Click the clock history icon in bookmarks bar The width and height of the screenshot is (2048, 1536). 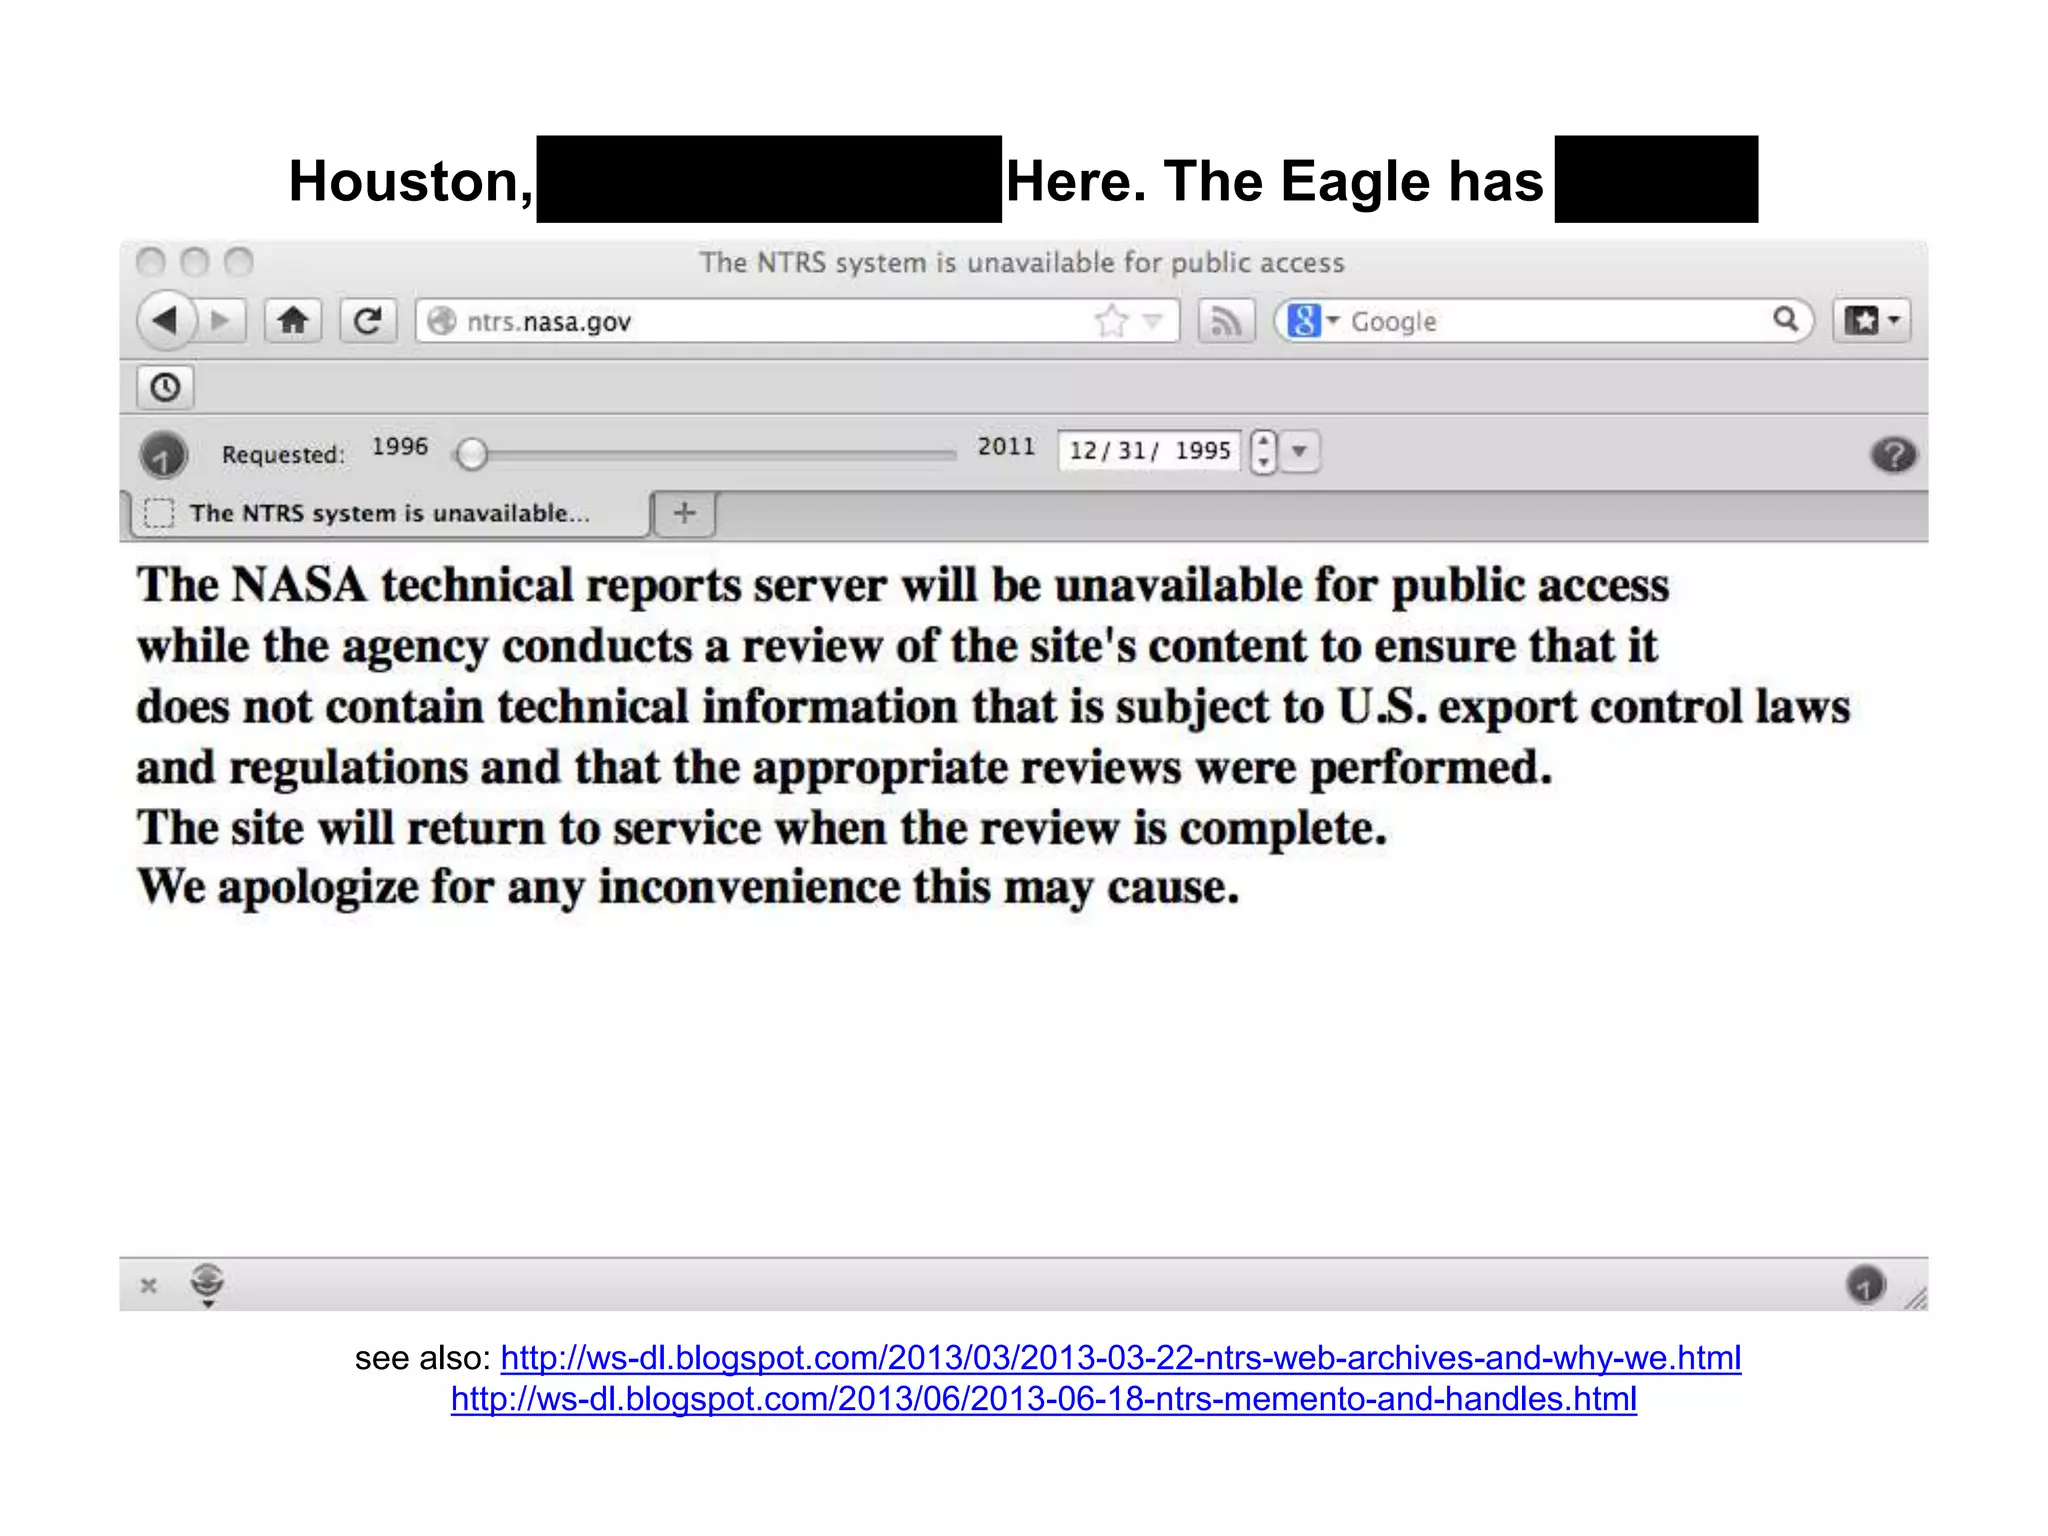[x=166, y=387]
